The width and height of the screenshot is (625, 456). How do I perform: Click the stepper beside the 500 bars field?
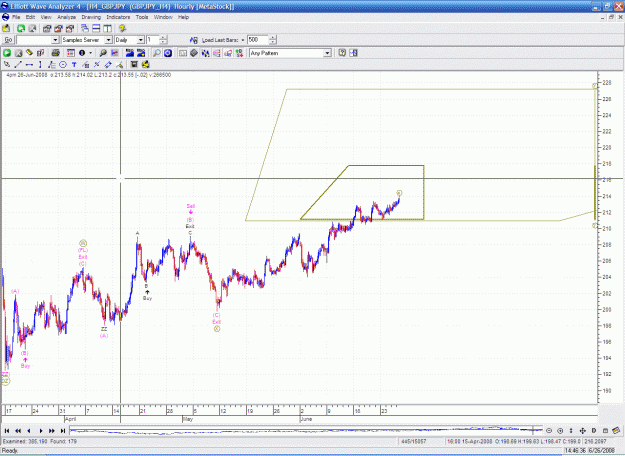pos(273,40)
